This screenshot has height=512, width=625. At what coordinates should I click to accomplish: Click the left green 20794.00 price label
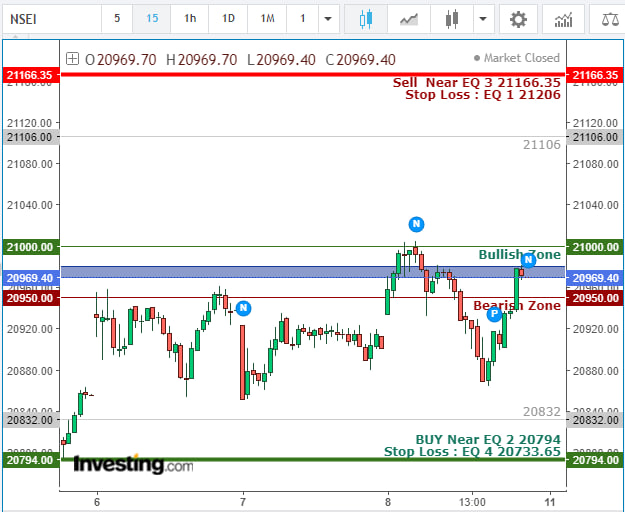click(30, 460)
